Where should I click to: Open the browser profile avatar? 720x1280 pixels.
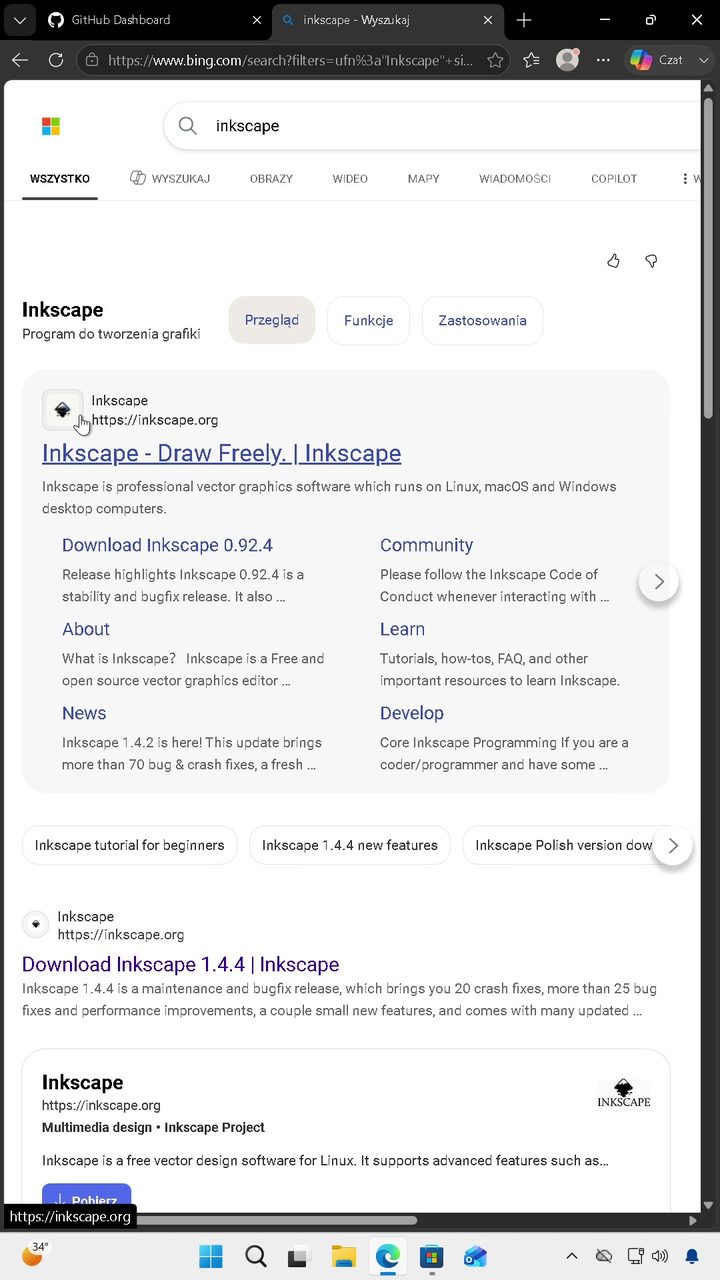click(568, 60)
